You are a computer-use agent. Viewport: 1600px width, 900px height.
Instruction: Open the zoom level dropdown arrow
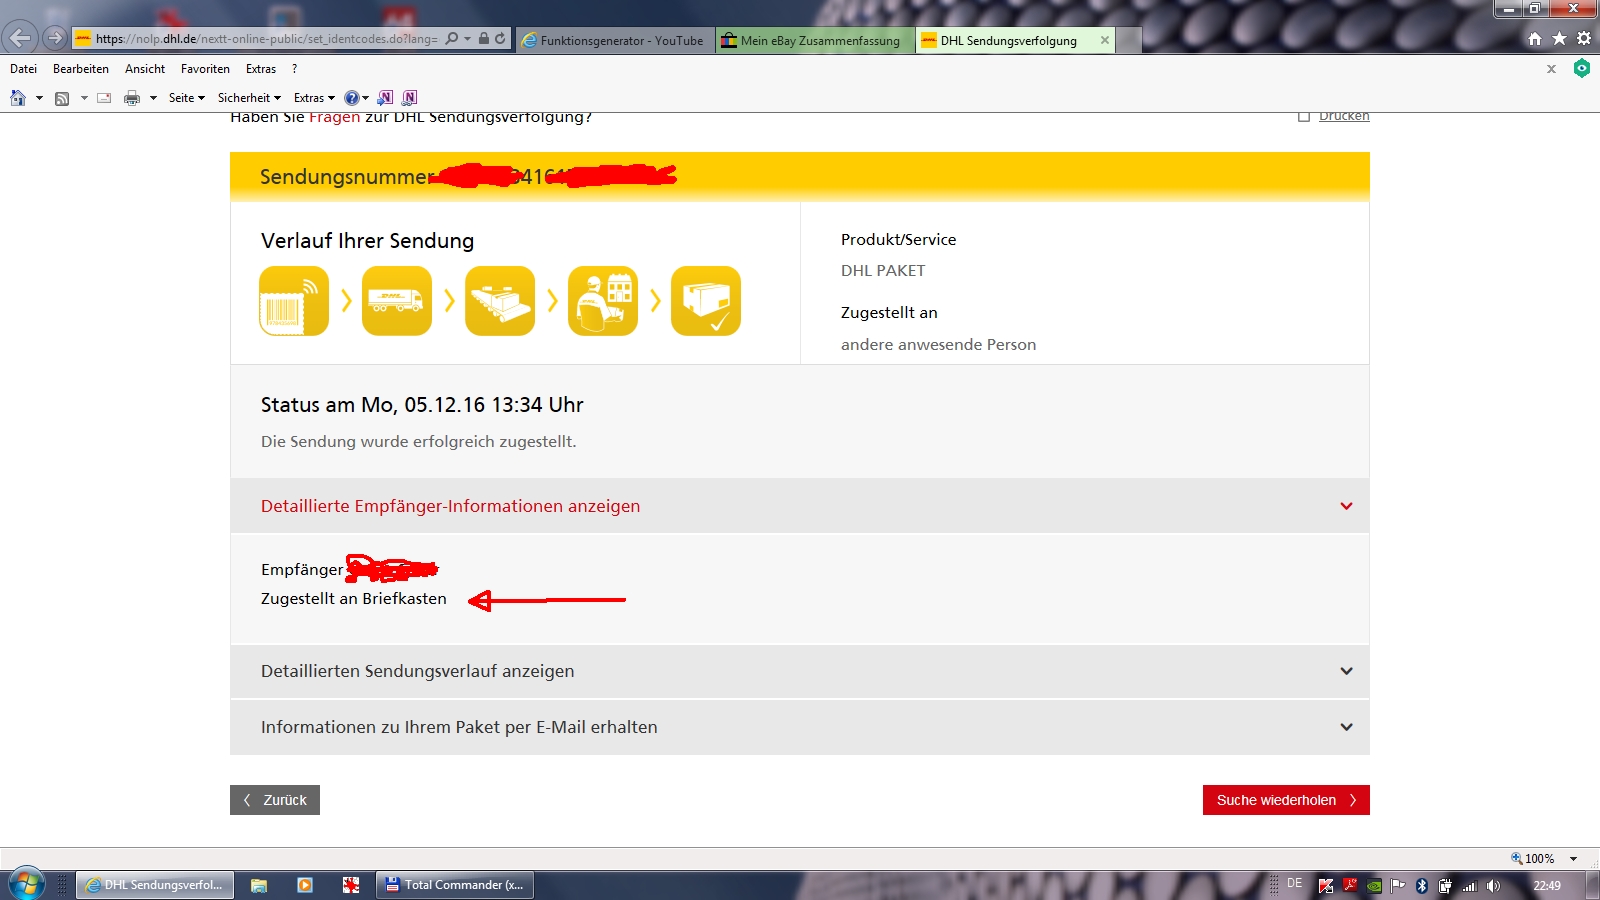tap(1573, 859)
